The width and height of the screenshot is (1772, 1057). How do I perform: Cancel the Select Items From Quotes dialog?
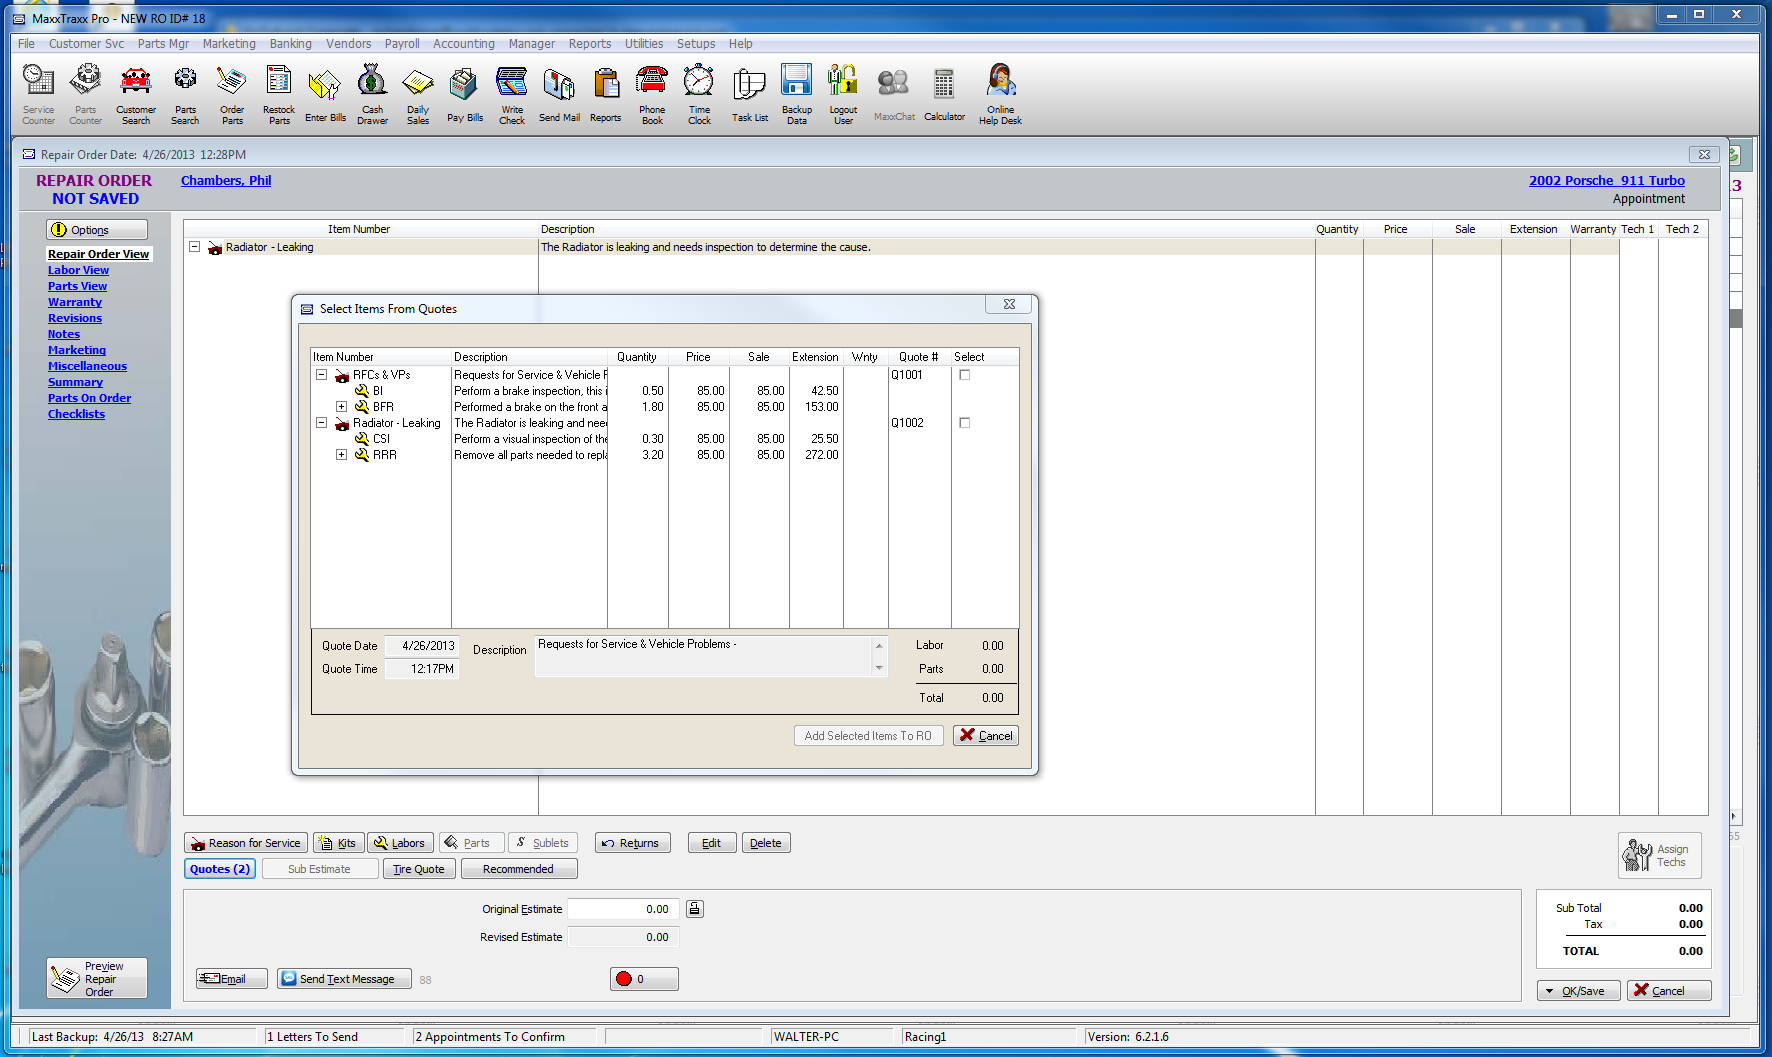(985, 735)
